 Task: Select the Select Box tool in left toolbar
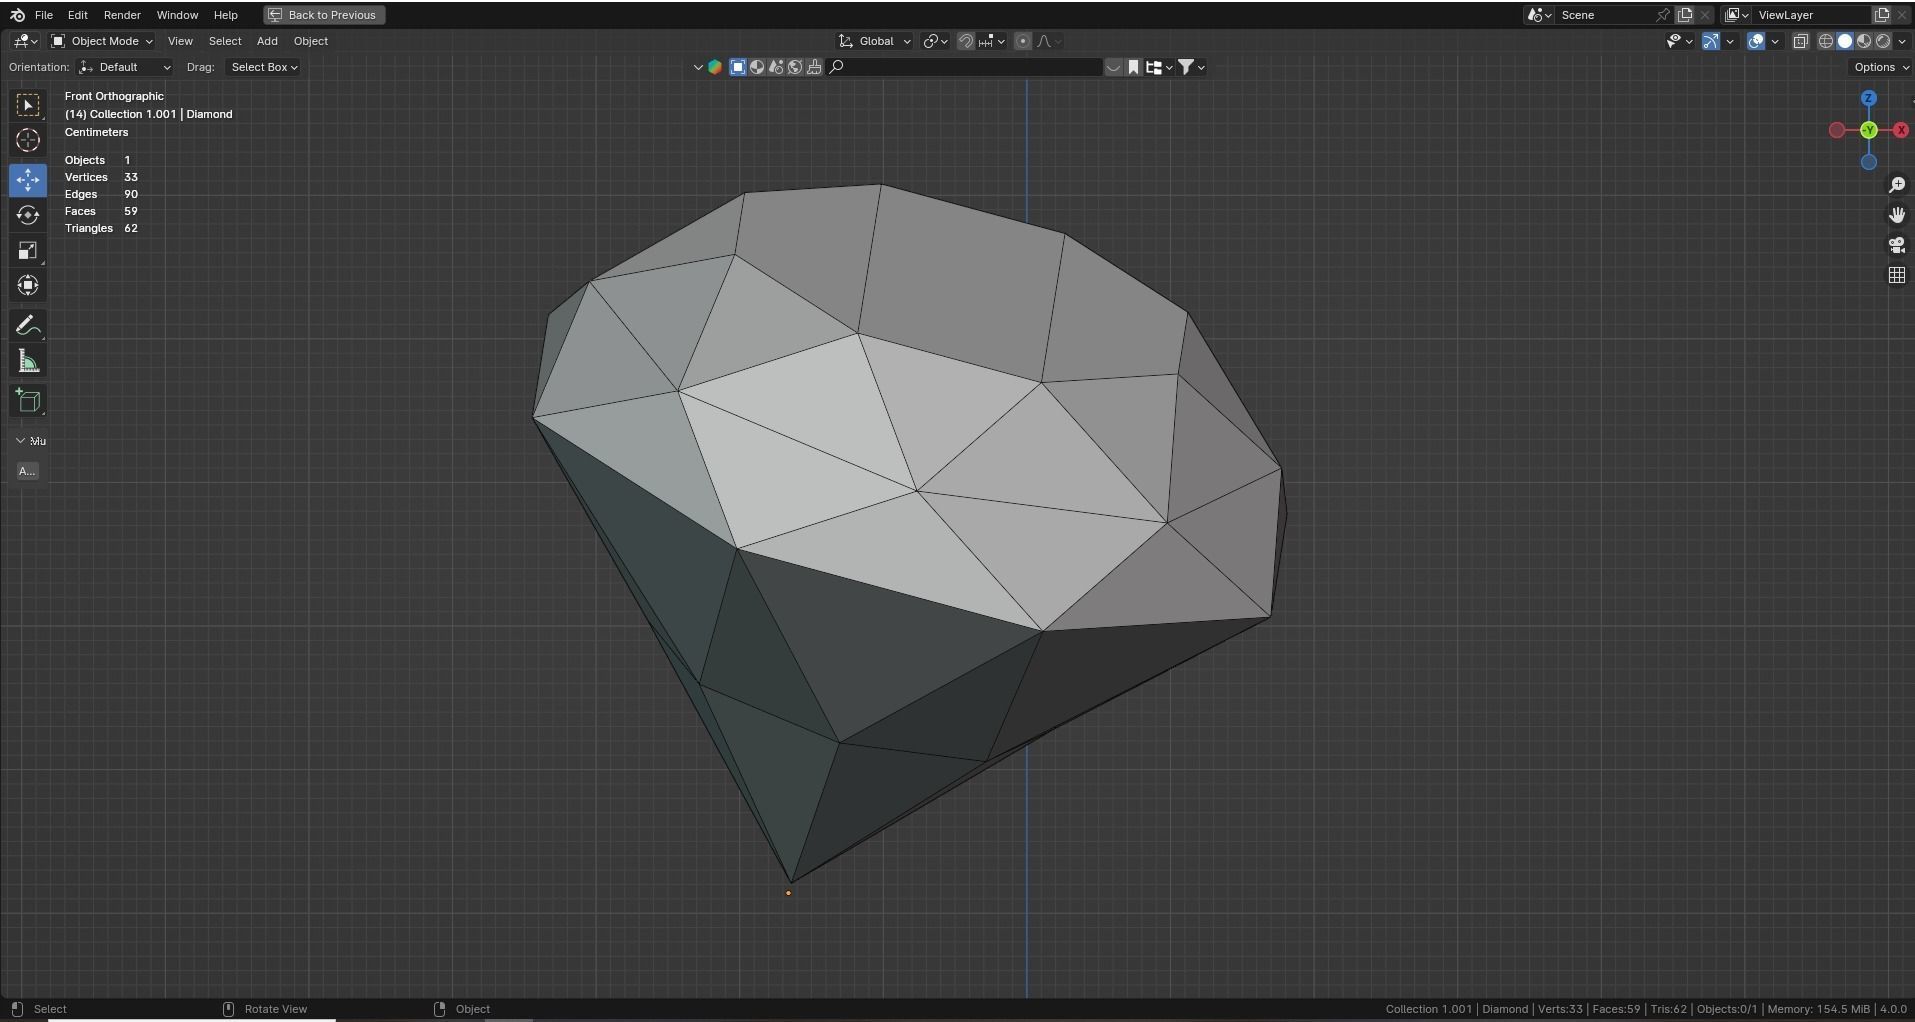click(x=28, y=105)
